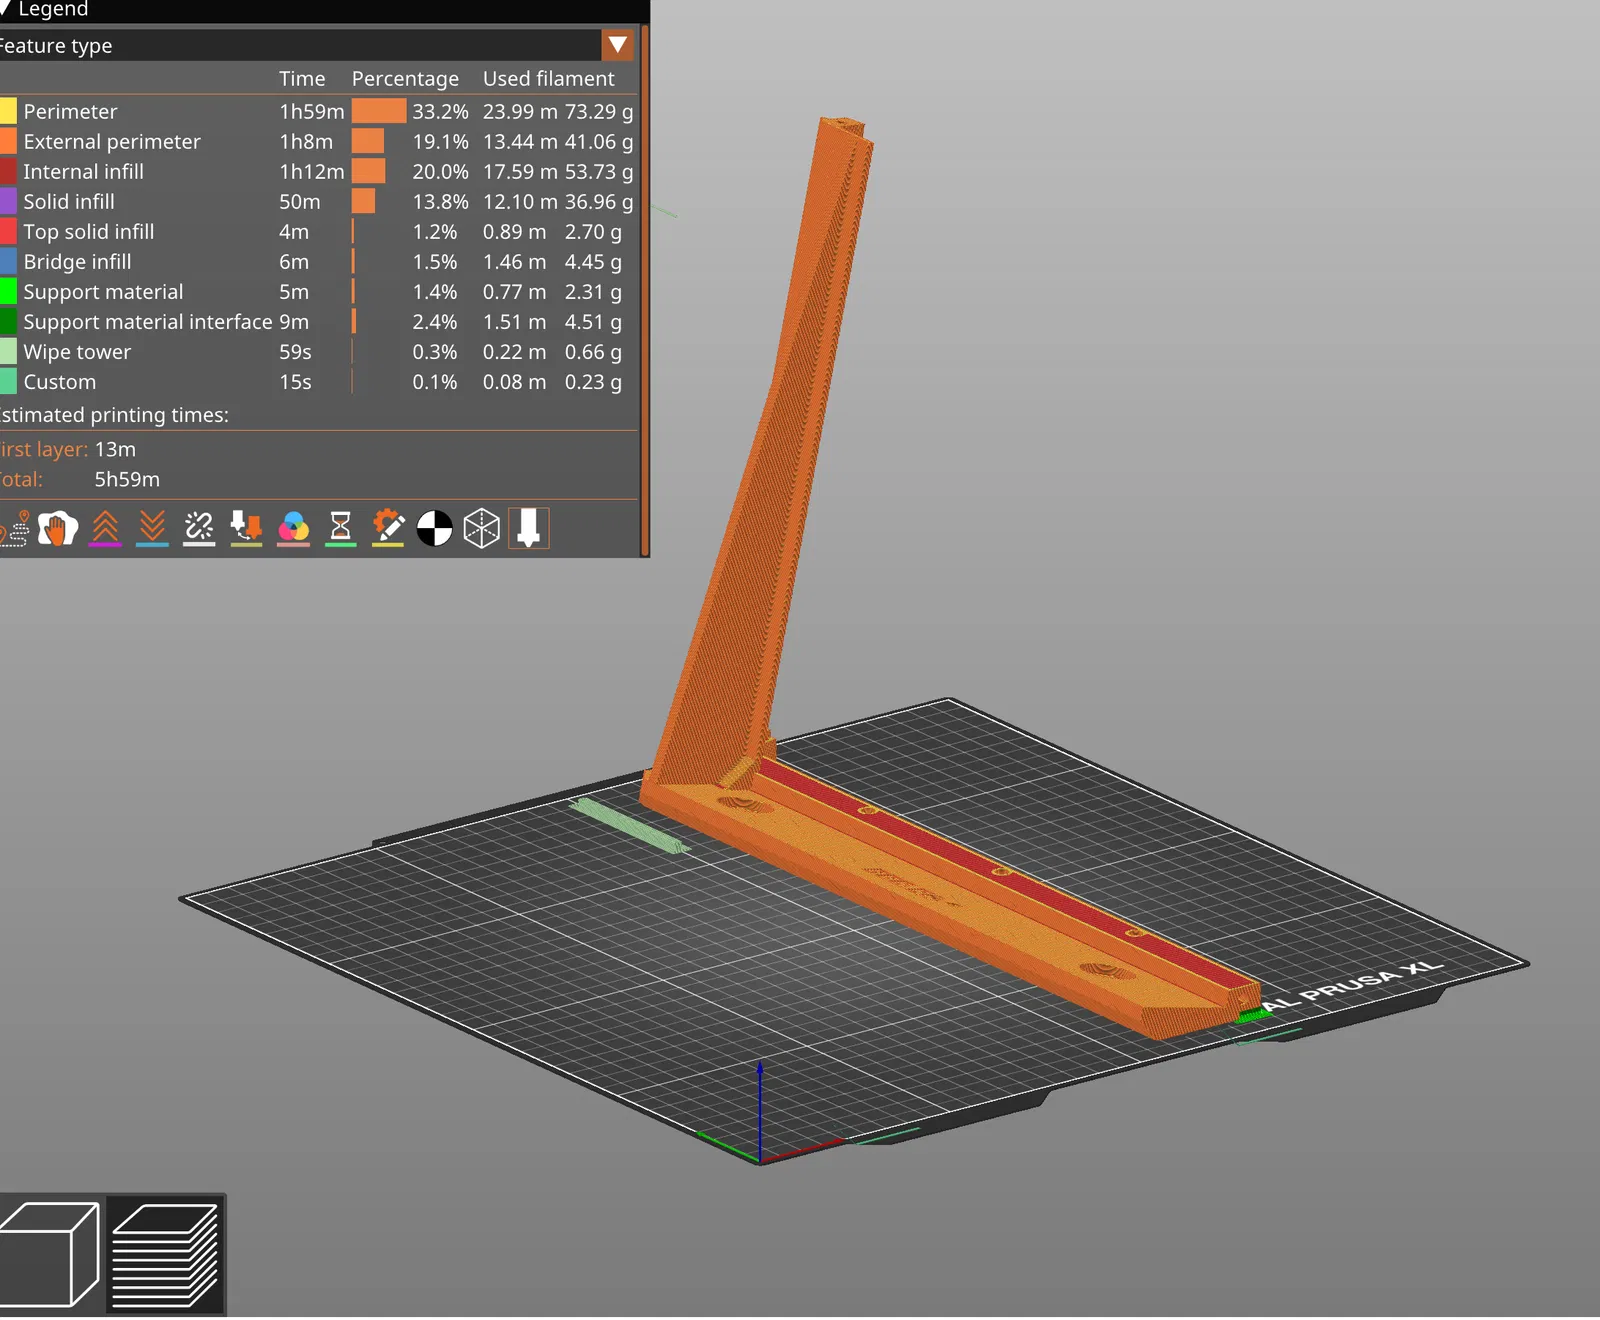Click the Perimeter percentage bar
Viewport: 1600px width, 1320px height.
[379, 111]
